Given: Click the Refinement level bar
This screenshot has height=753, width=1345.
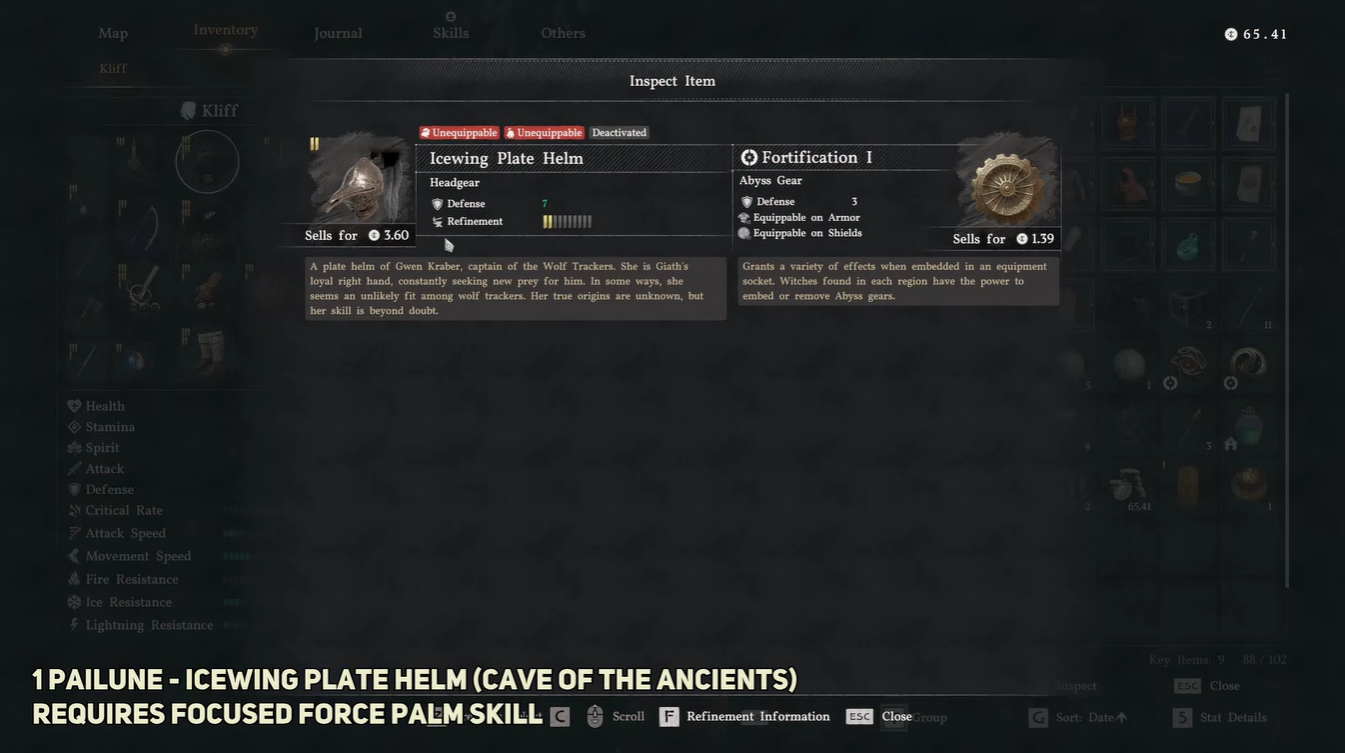Looking at the screenshot, I should point(567,222).
